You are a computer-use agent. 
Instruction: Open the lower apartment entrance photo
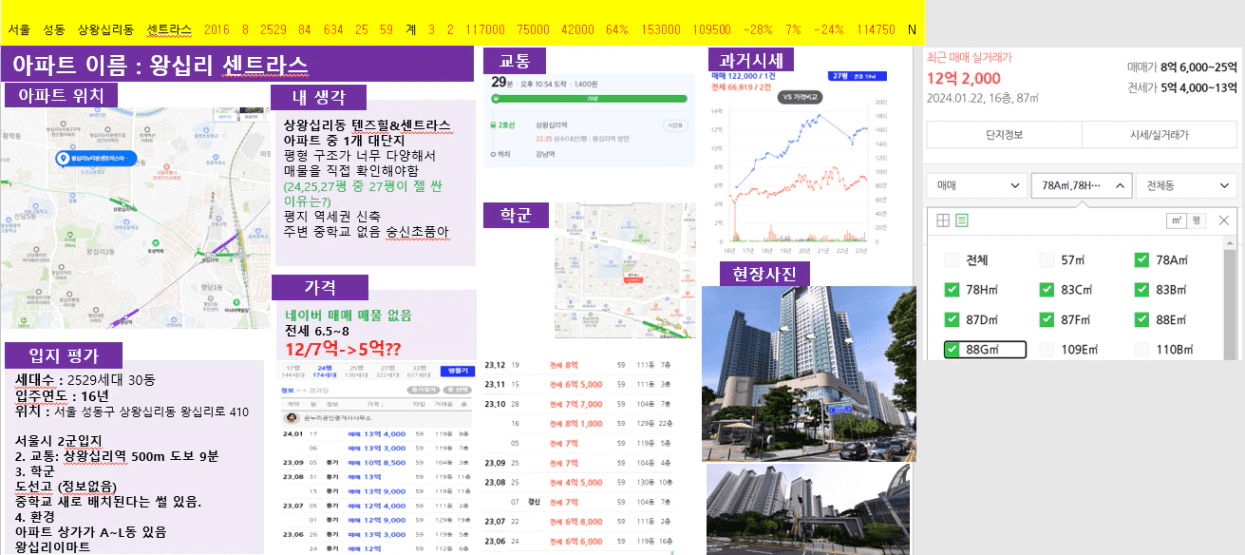click(x=807, y=509)
